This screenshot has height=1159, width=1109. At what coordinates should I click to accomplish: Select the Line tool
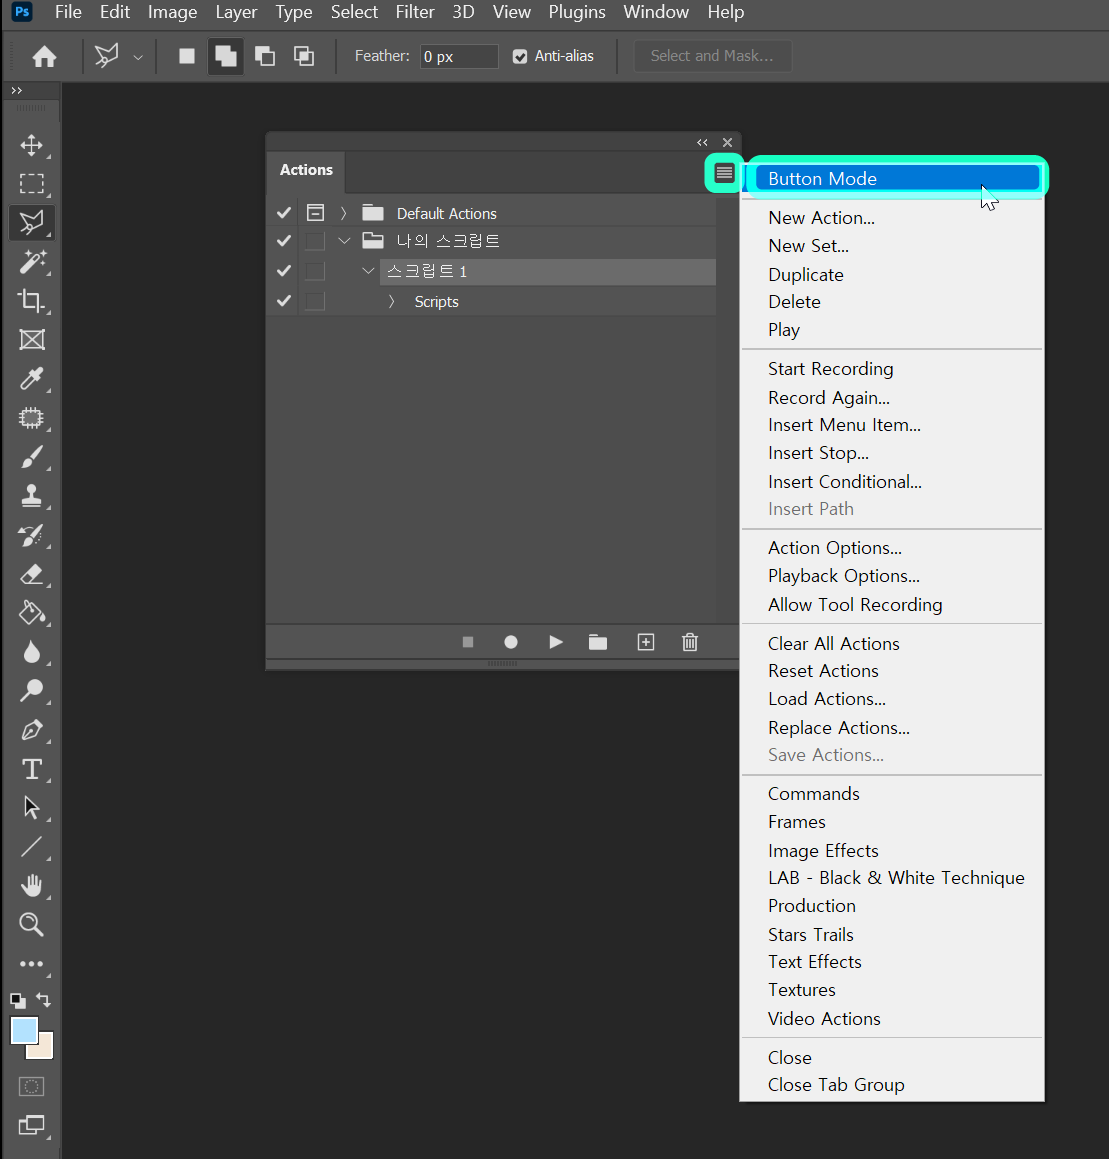[x=31, y=847]
